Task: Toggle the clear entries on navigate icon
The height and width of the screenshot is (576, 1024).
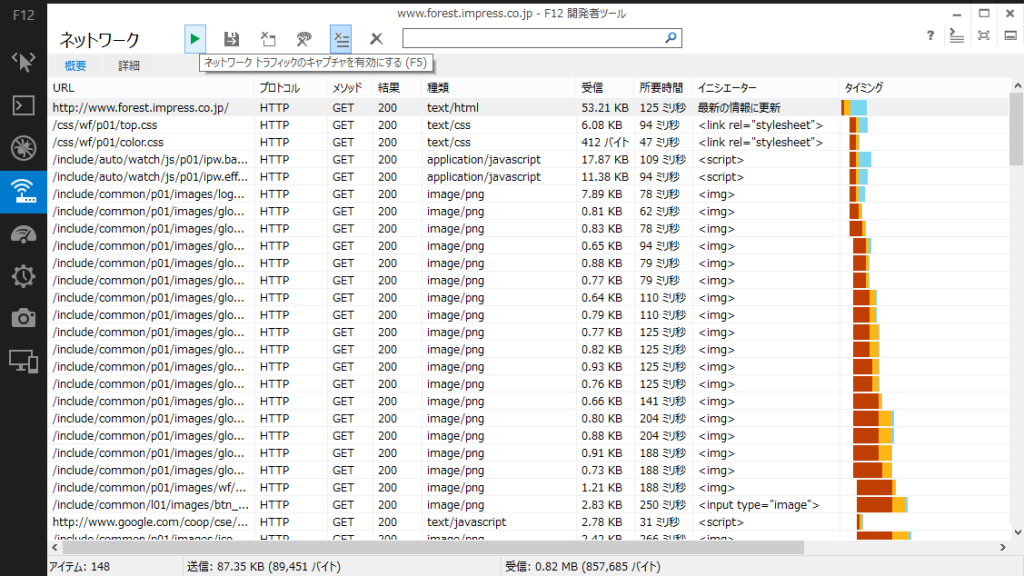Action: pos(341,39)
